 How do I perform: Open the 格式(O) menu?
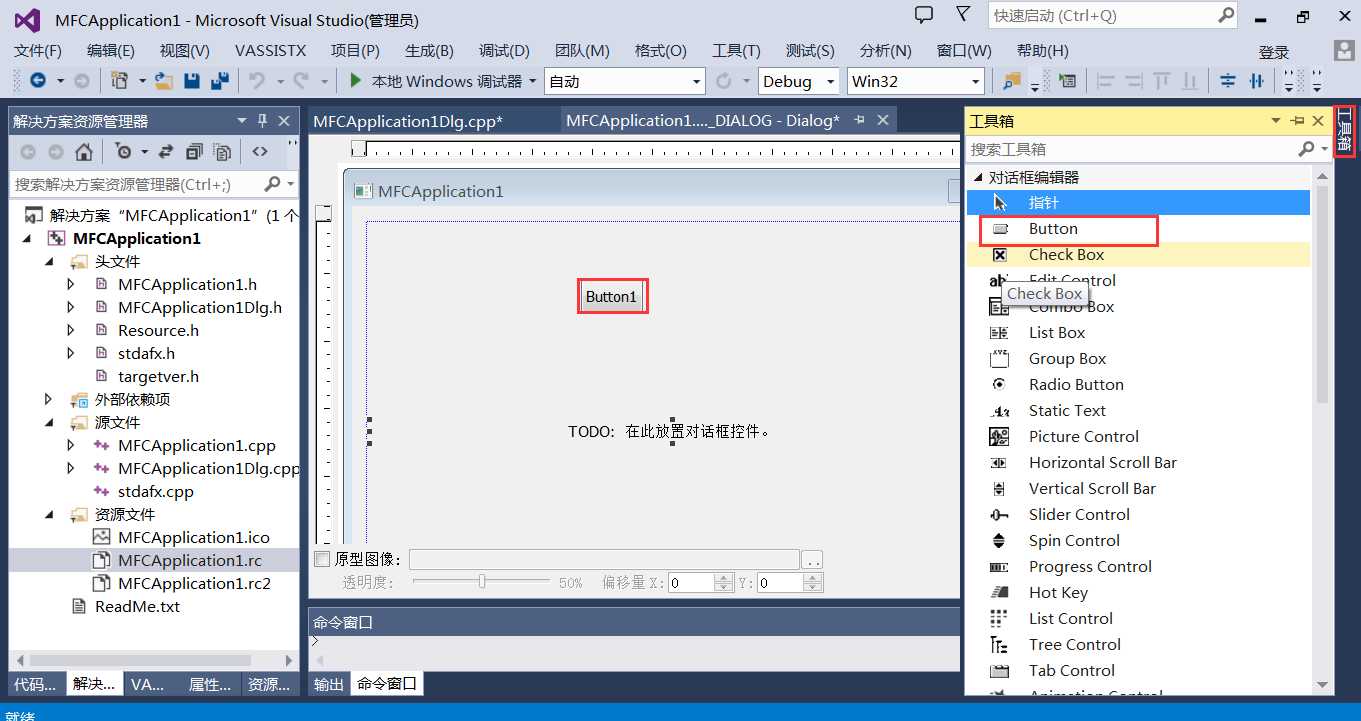pos(660,51)
